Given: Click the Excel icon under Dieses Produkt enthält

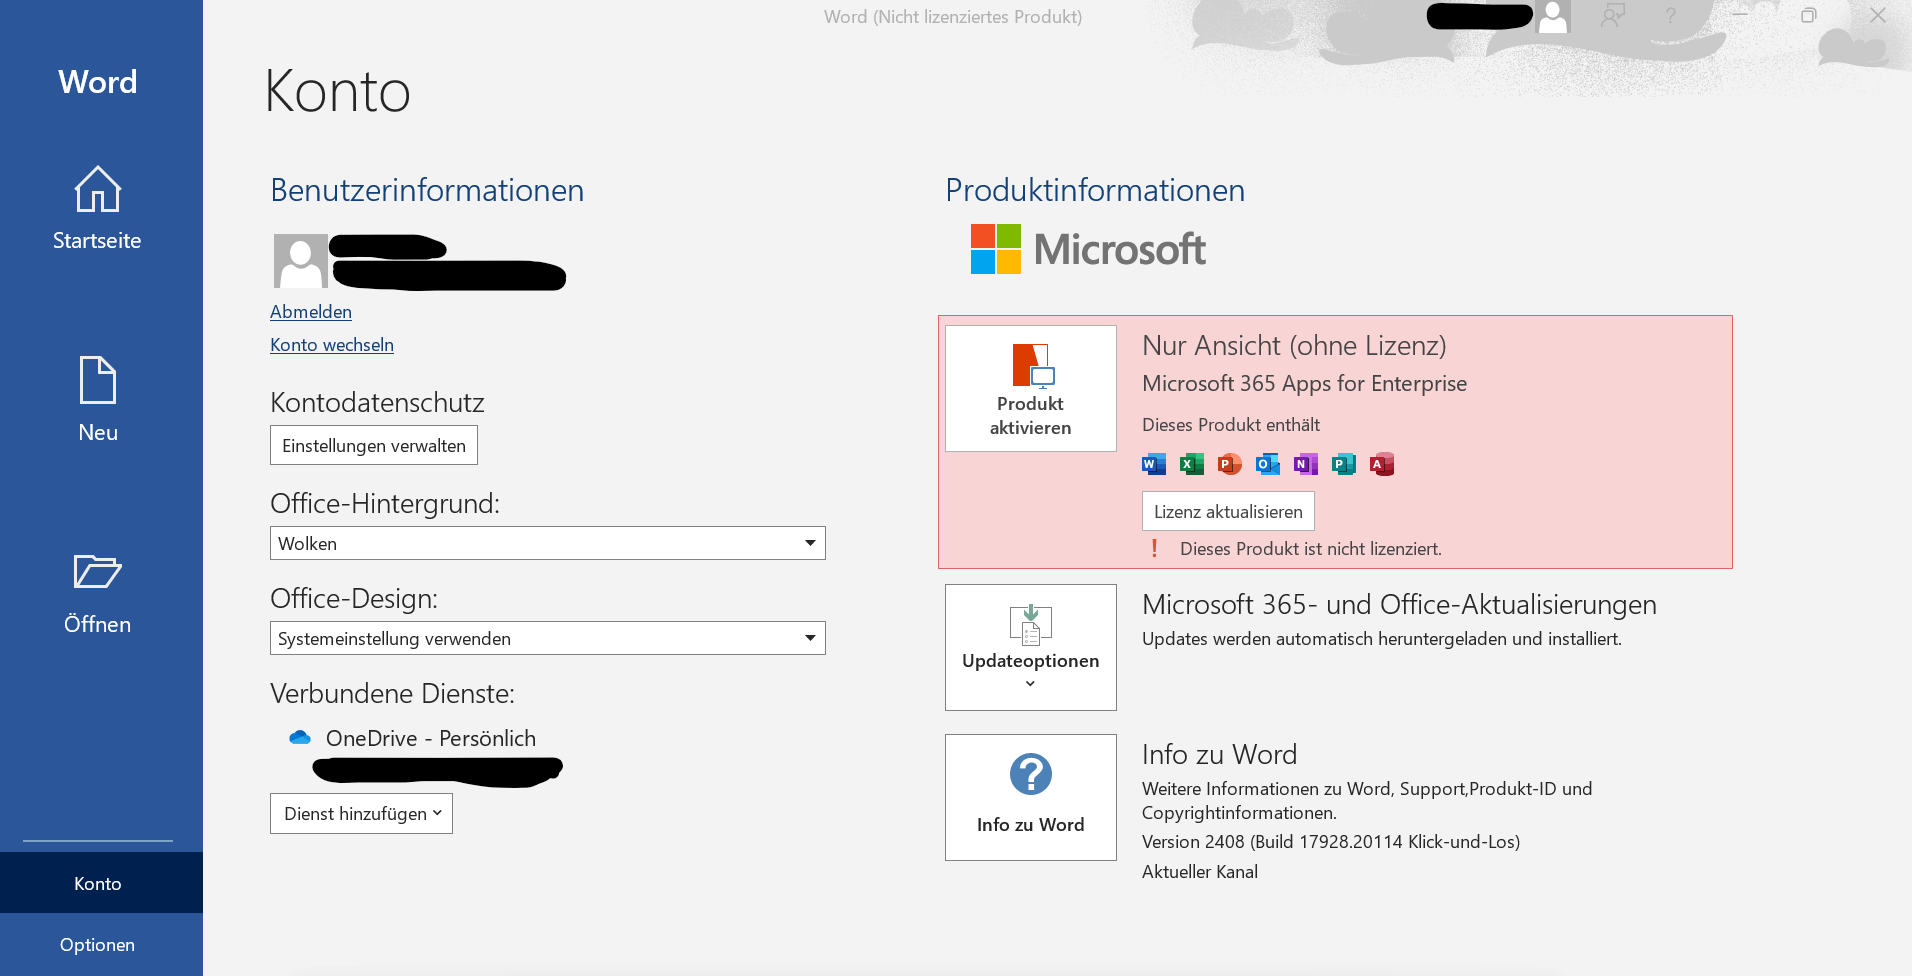Looking at the screenshot, I should (x=1192, y=464).
